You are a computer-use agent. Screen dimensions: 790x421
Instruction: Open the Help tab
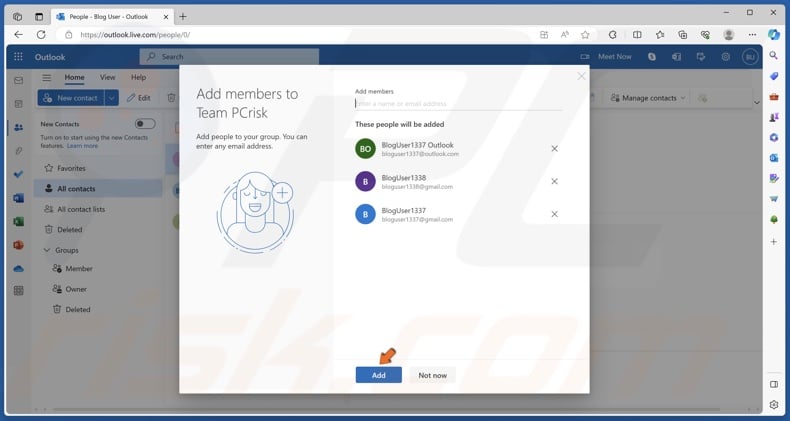[138, 77]
